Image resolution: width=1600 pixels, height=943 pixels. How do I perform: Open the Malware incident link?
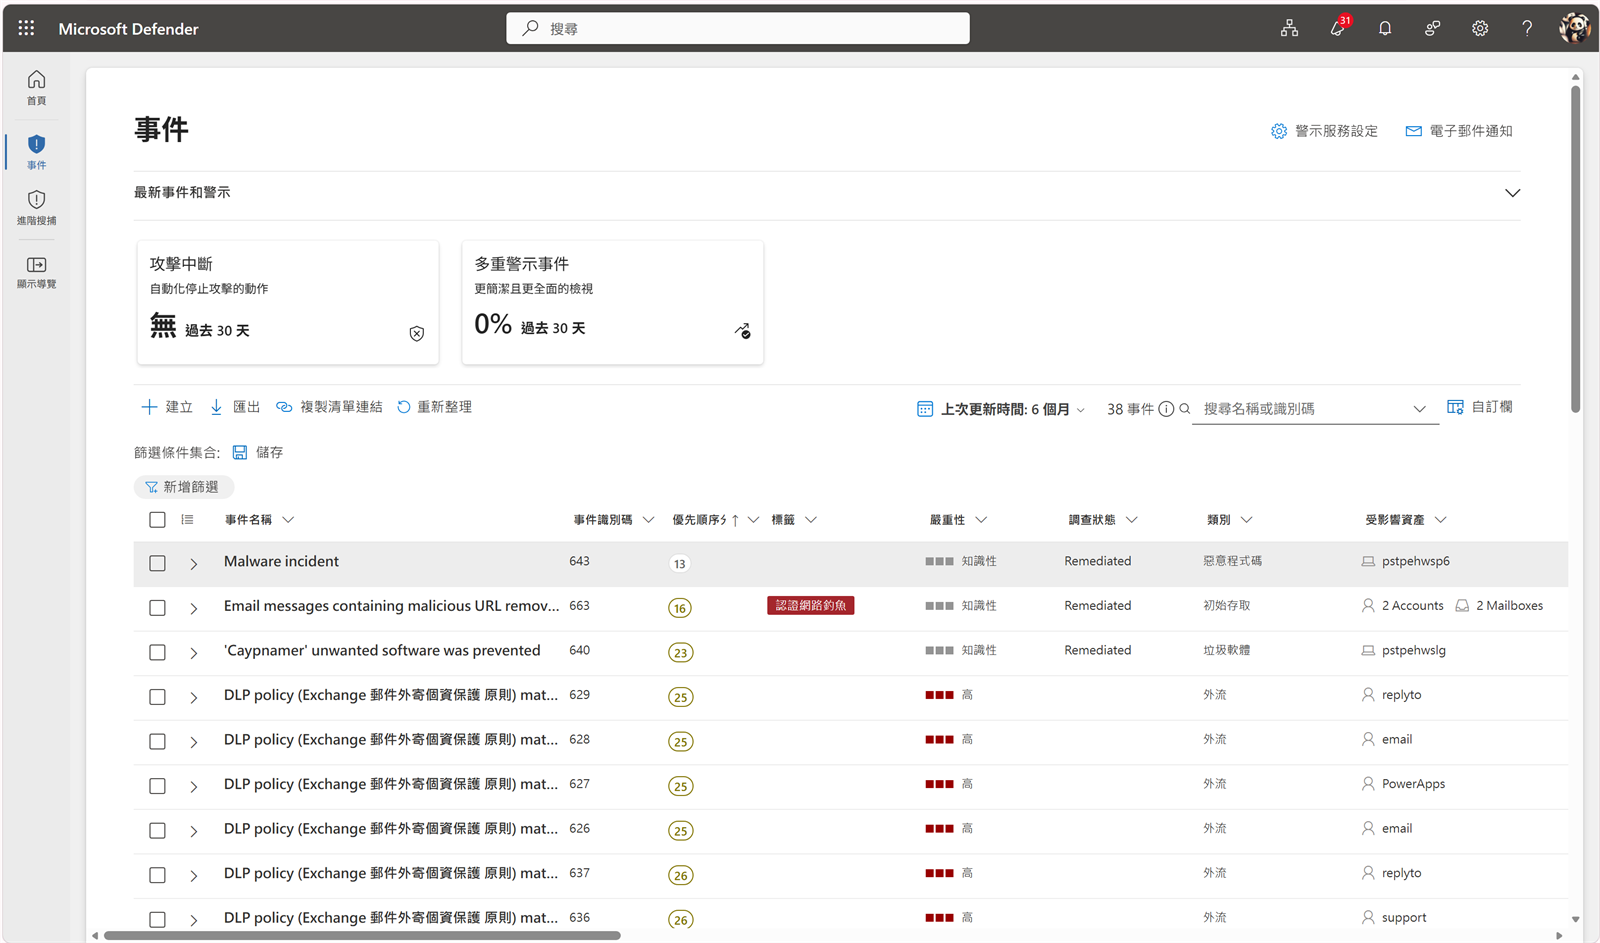[x=281, y=562]
